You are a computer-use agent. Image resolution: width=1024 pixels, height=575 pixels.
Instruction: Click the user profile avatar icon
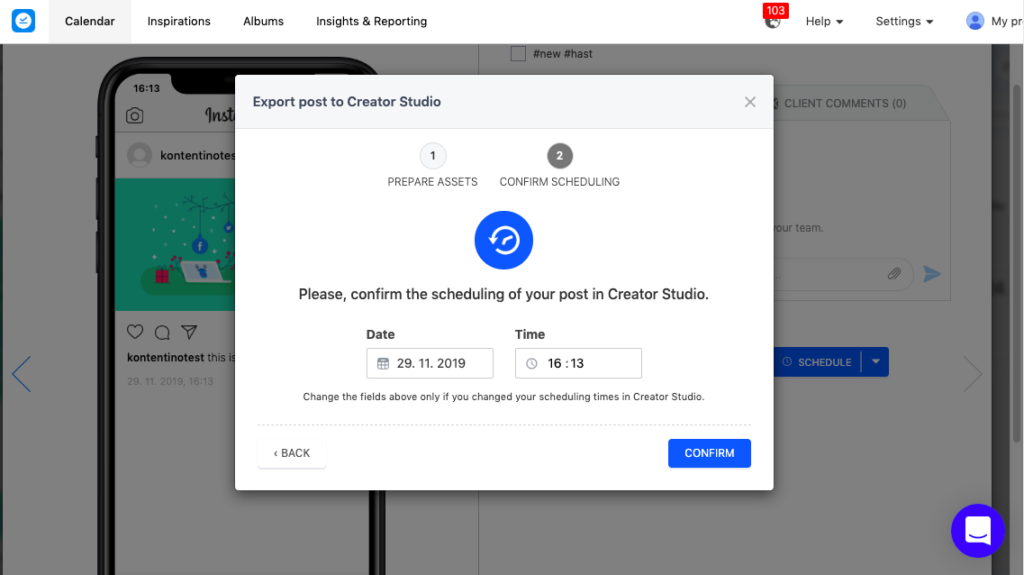click(x=975, y=21)
